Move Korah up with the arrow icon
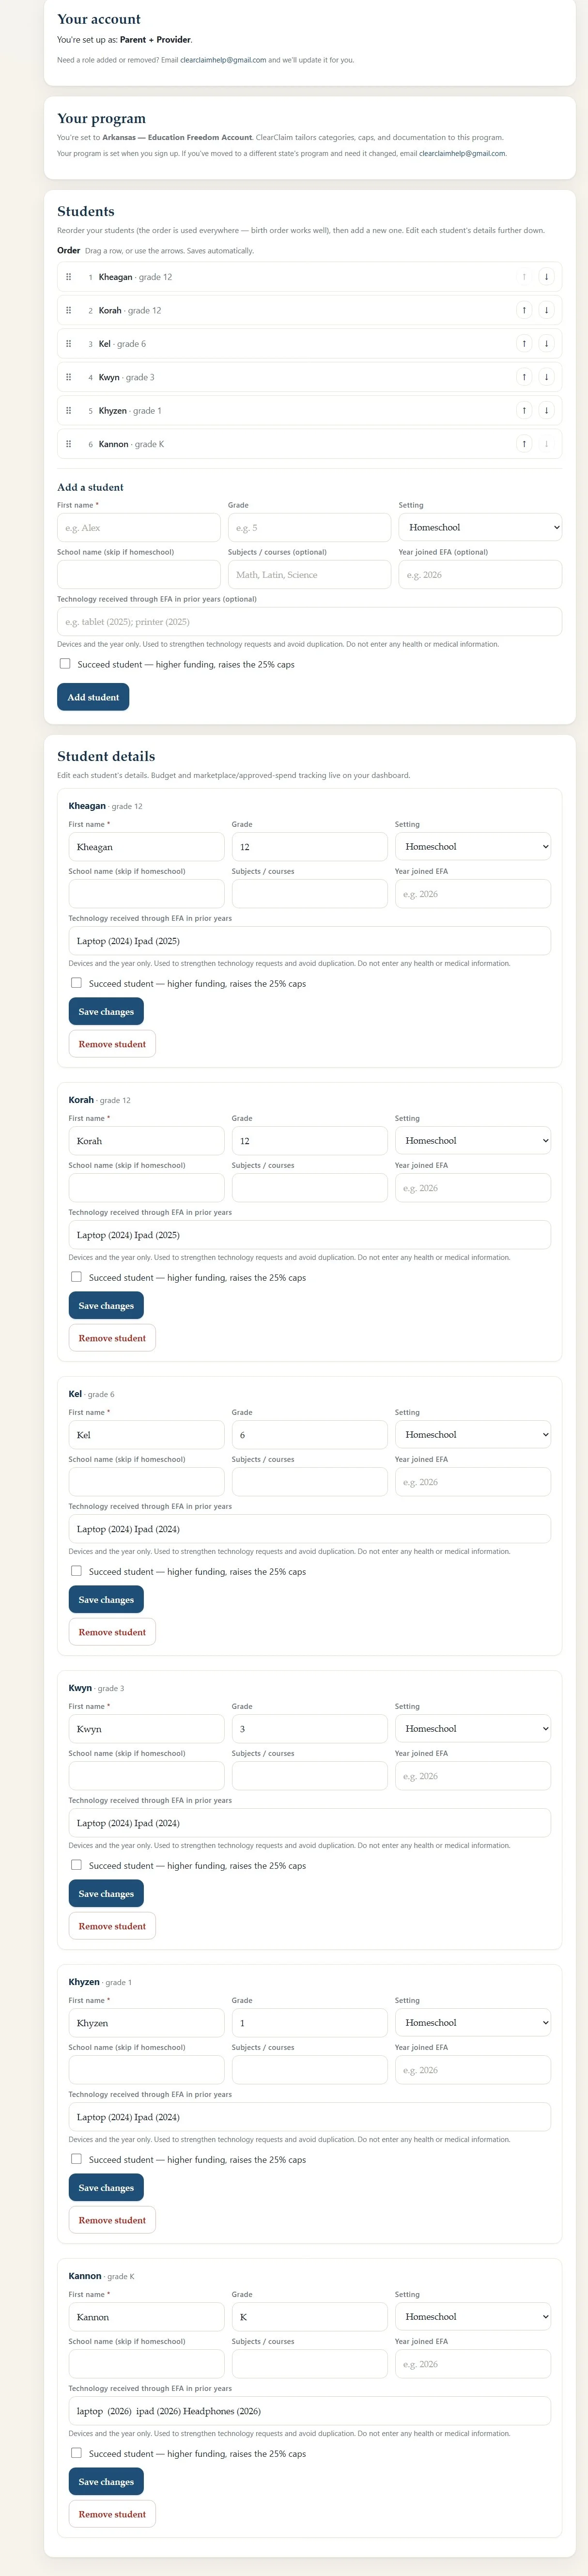Viewport: 588px width, 2576px height. 524,310
